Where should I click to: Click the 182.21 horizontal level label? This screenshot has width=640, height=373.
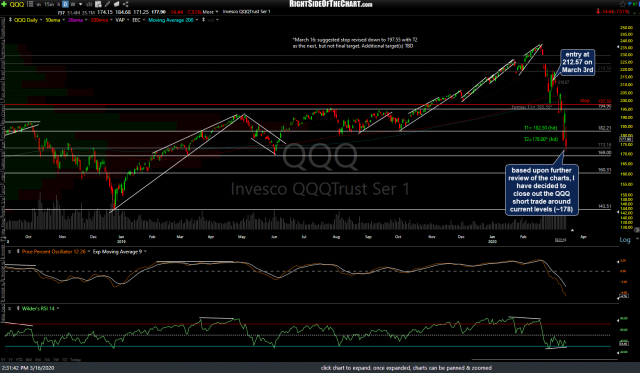[x=604, y=128]
